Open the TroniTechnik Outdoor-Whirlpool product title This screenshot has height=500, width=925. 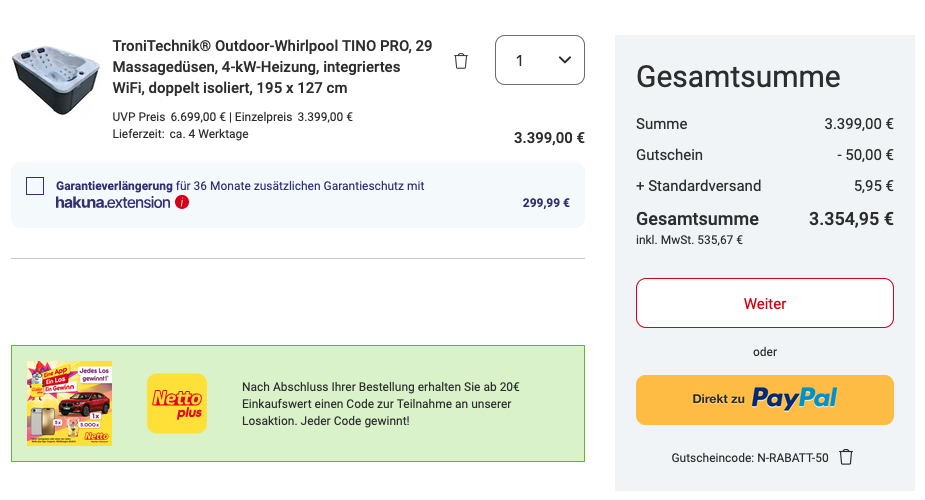[x=273, y=67]
